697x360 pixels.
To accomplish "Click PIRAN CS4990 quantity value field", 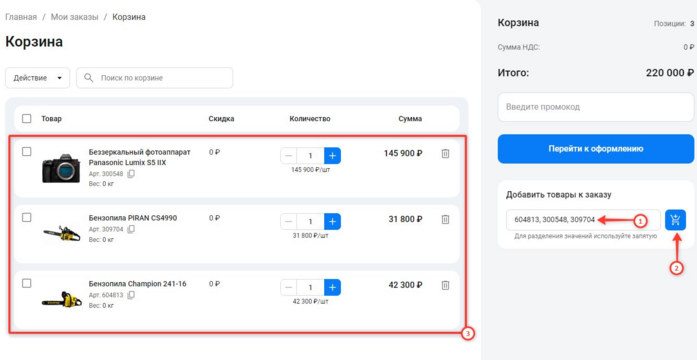I will (x=310, y=221).
